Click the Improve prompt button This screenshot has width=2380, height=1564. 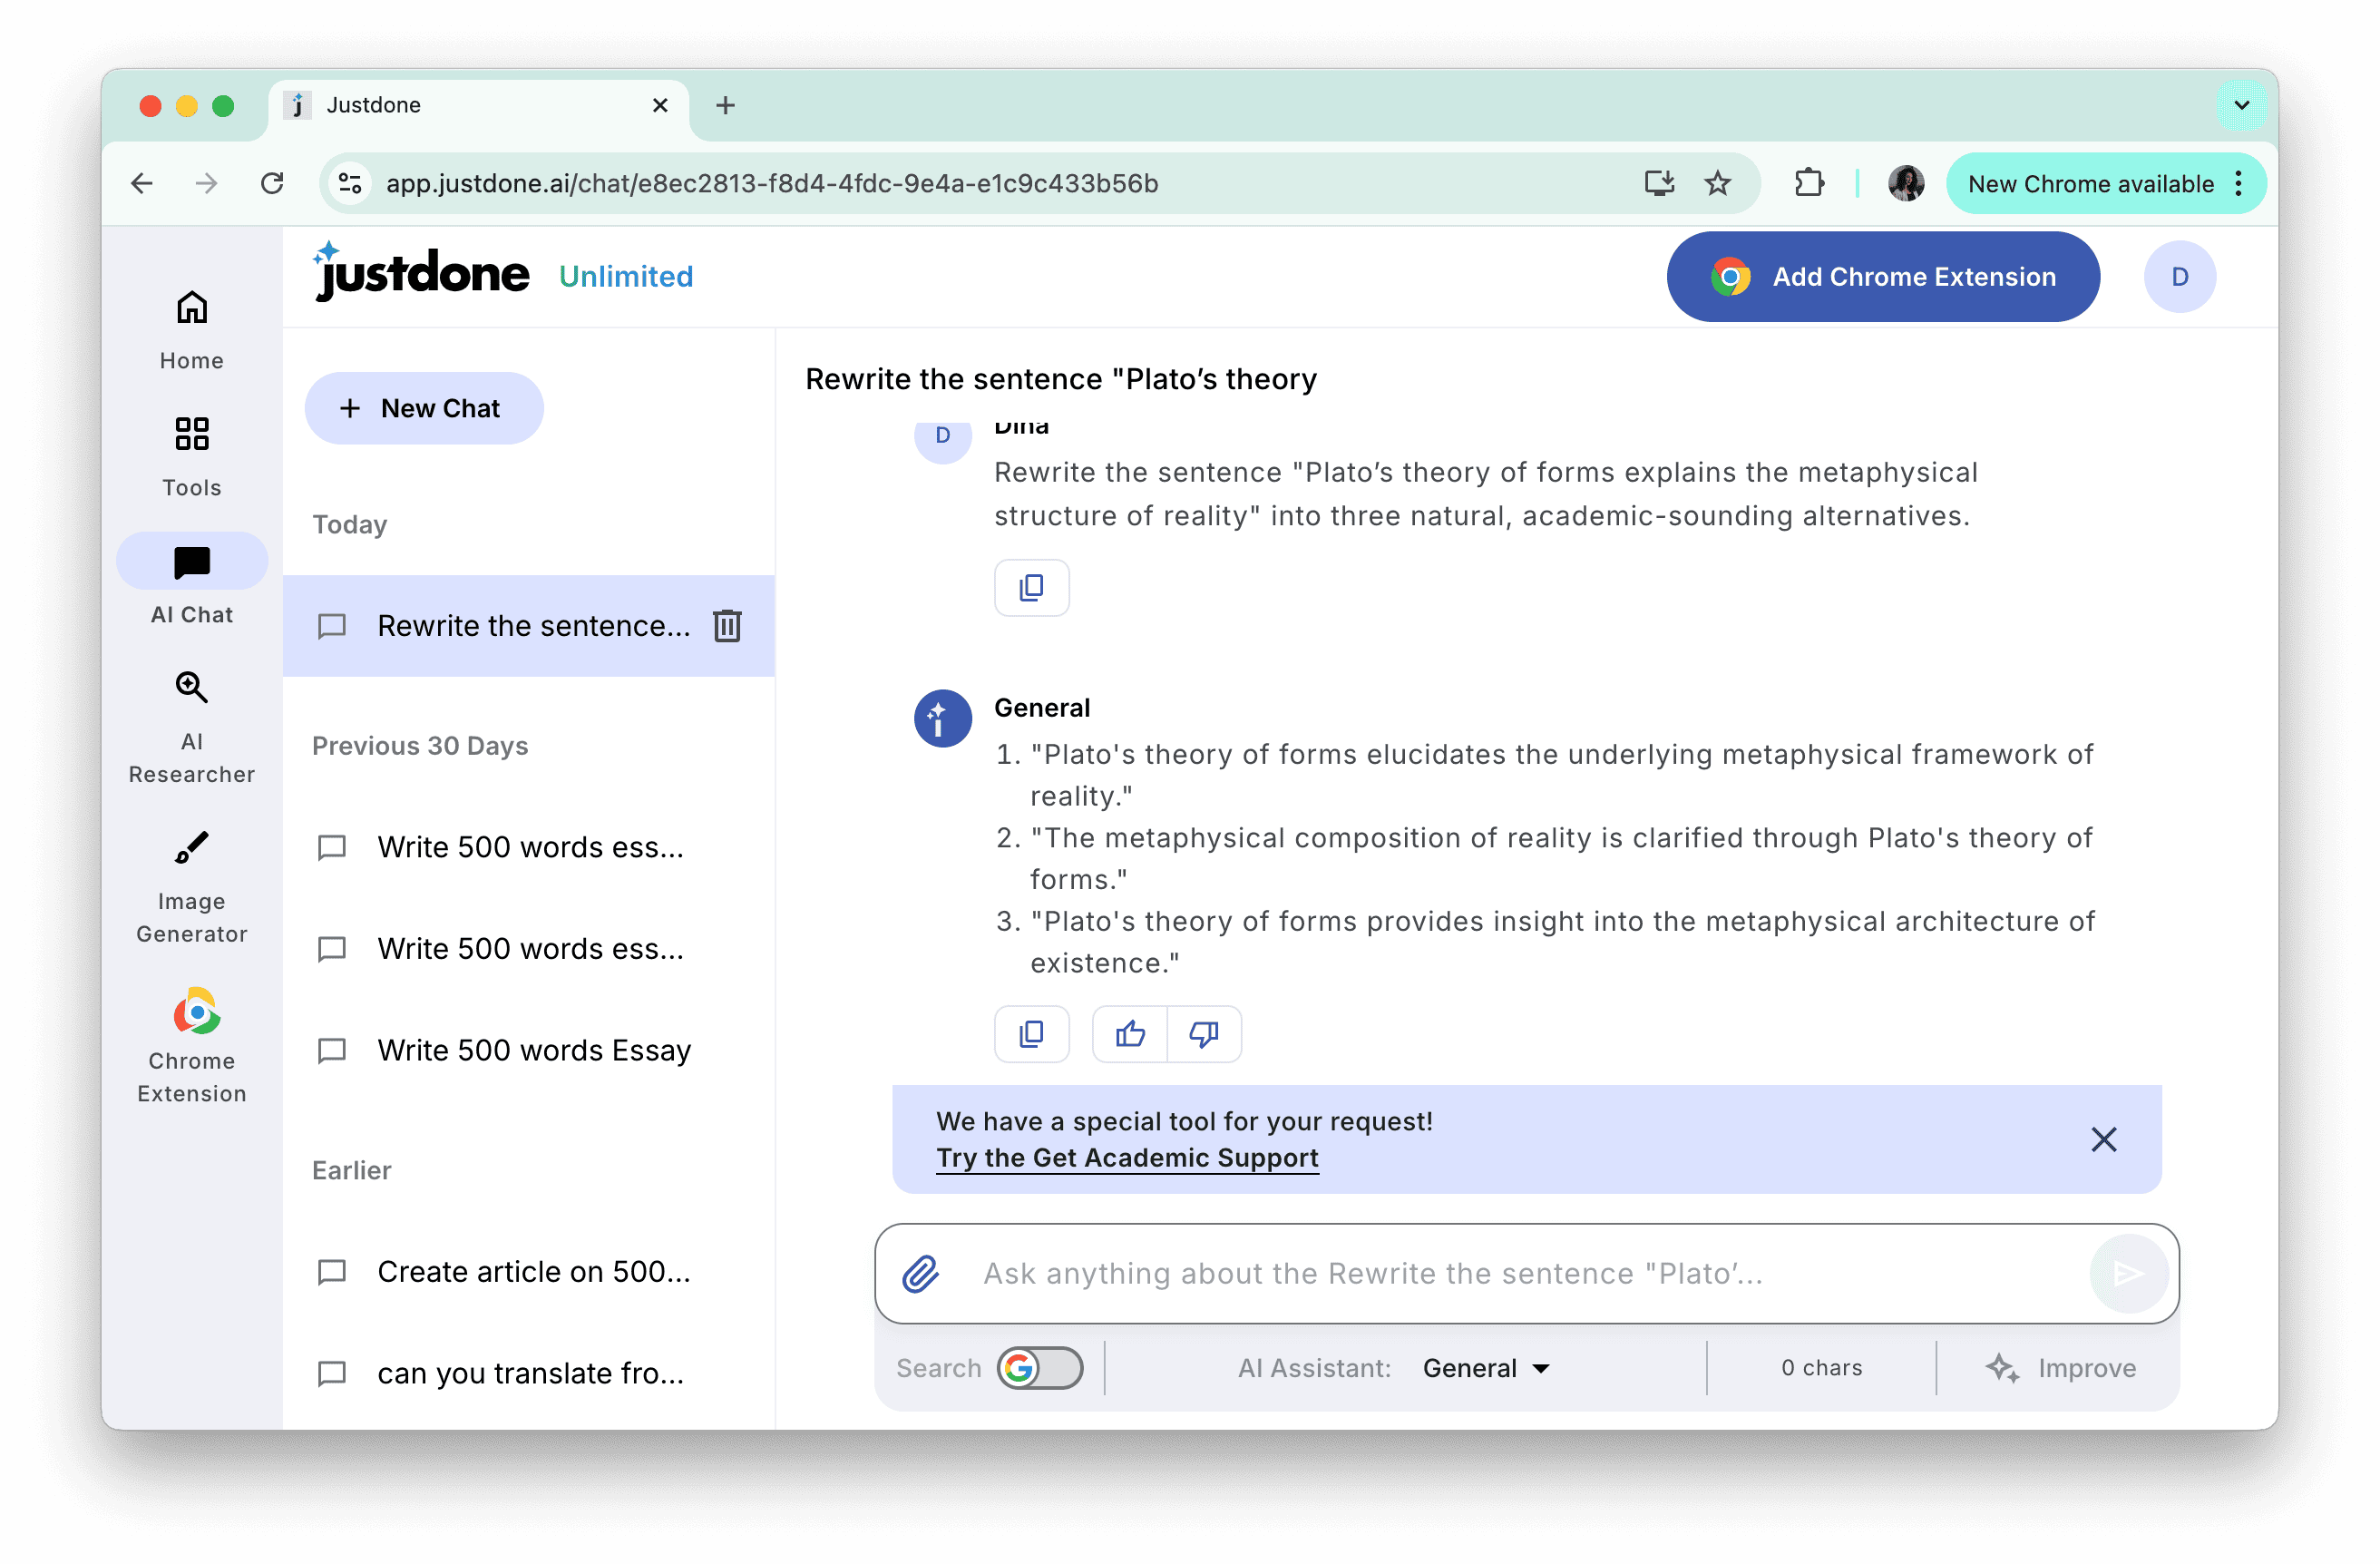[2060, 1368]
